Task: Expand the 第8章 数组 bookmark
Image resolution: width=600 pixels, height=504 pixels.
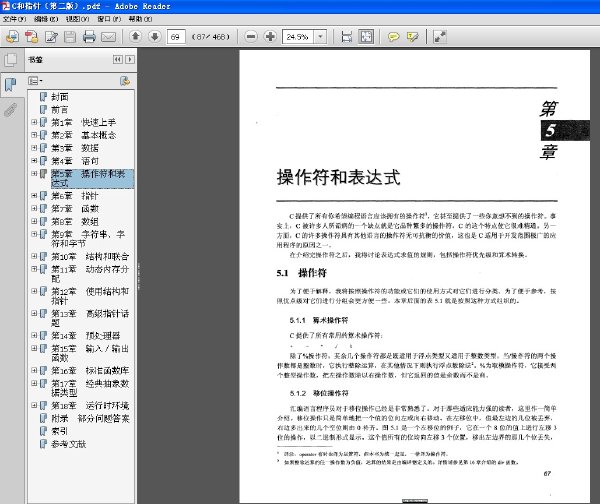Action: click(x=34, y=221)
